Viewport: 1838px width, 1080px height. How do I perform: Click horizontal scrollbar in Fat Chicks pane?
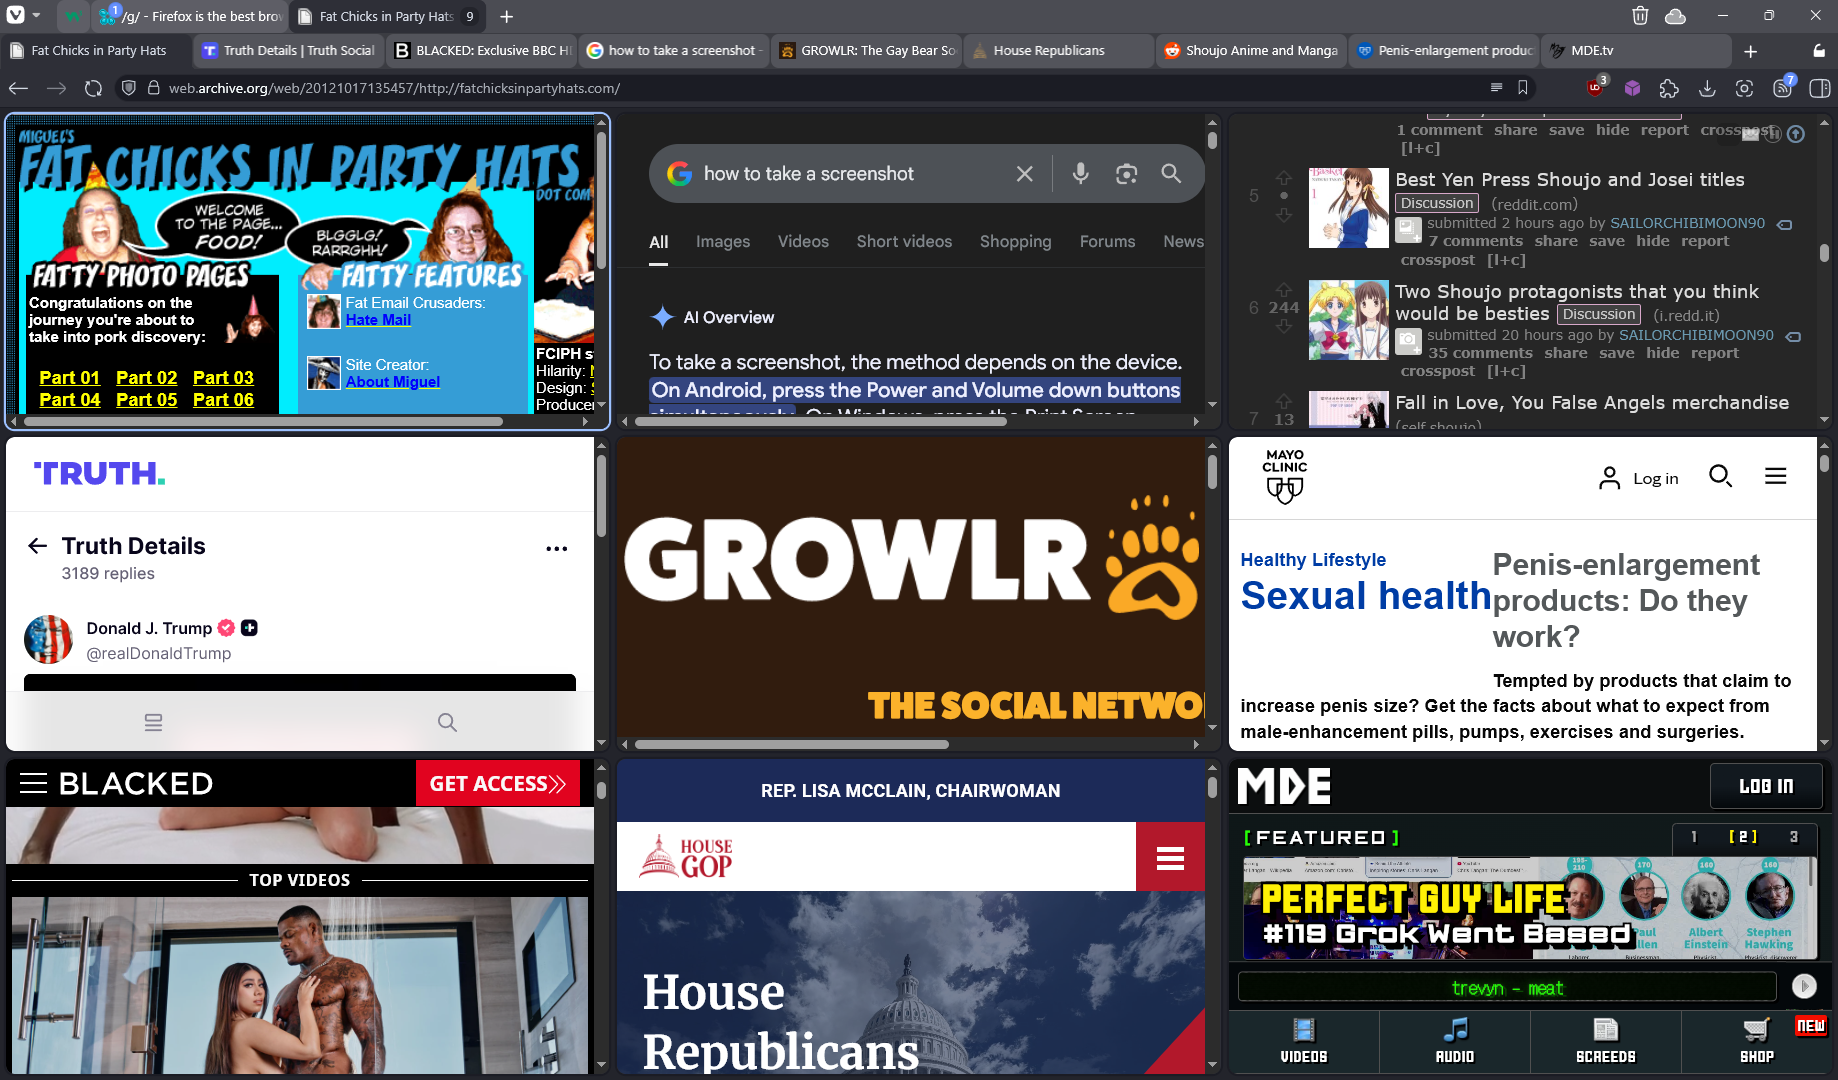pyautogui.click(x=263, y=421)
